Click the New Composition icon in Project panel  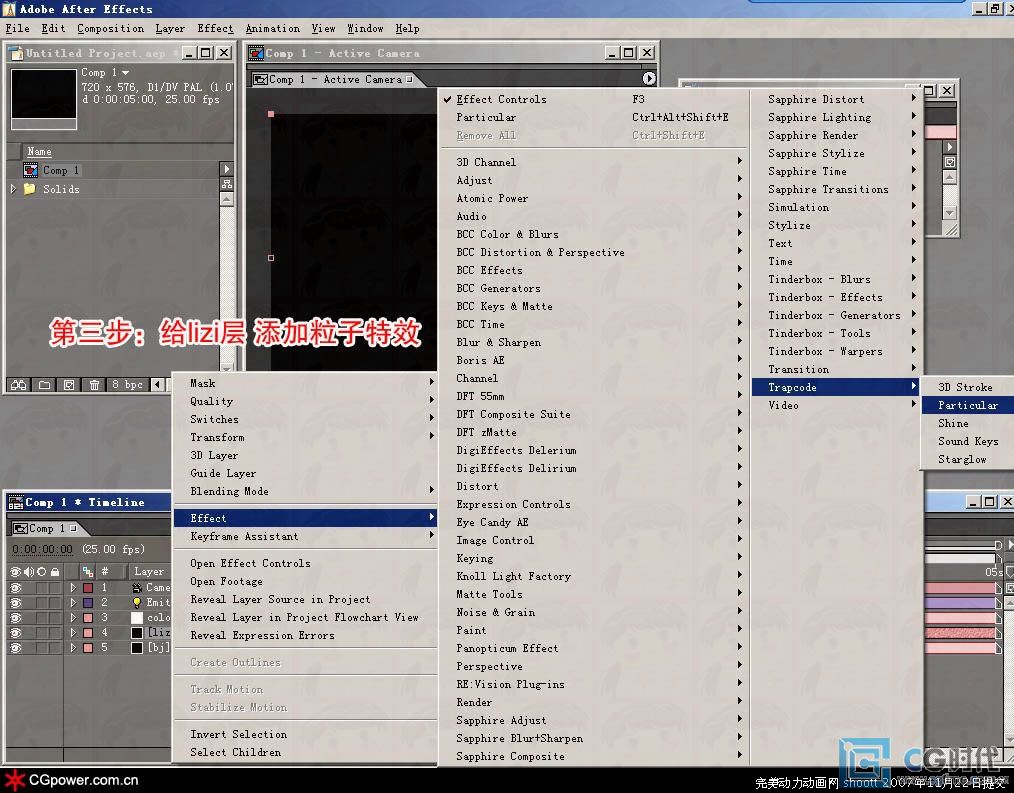(69, 385)
